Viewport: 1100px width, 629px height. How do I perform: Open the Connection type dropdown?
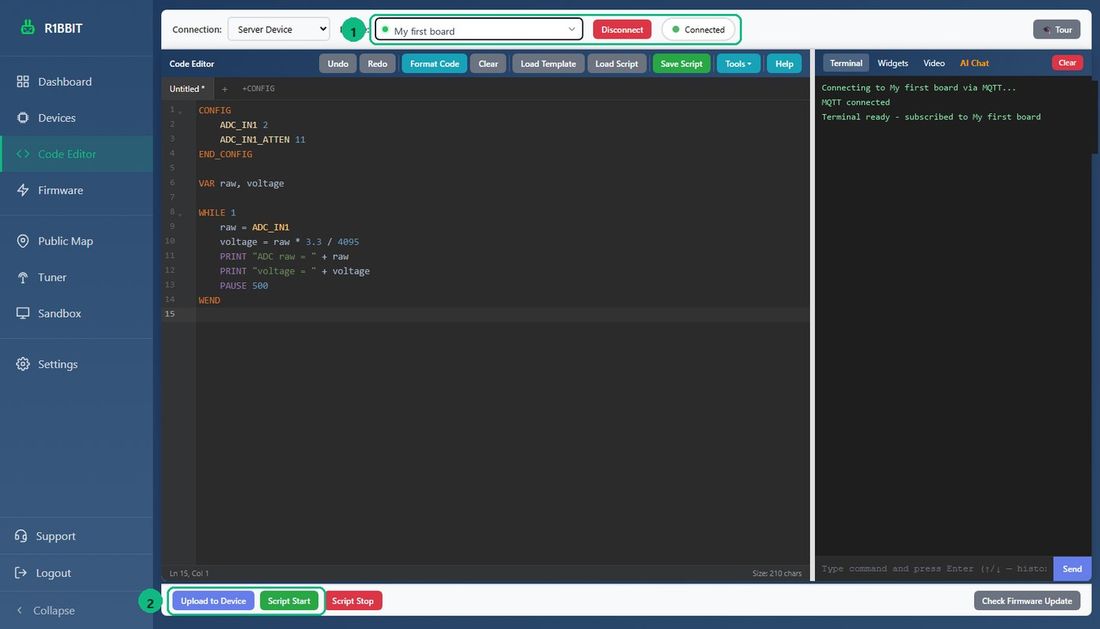tap(279, 29)
